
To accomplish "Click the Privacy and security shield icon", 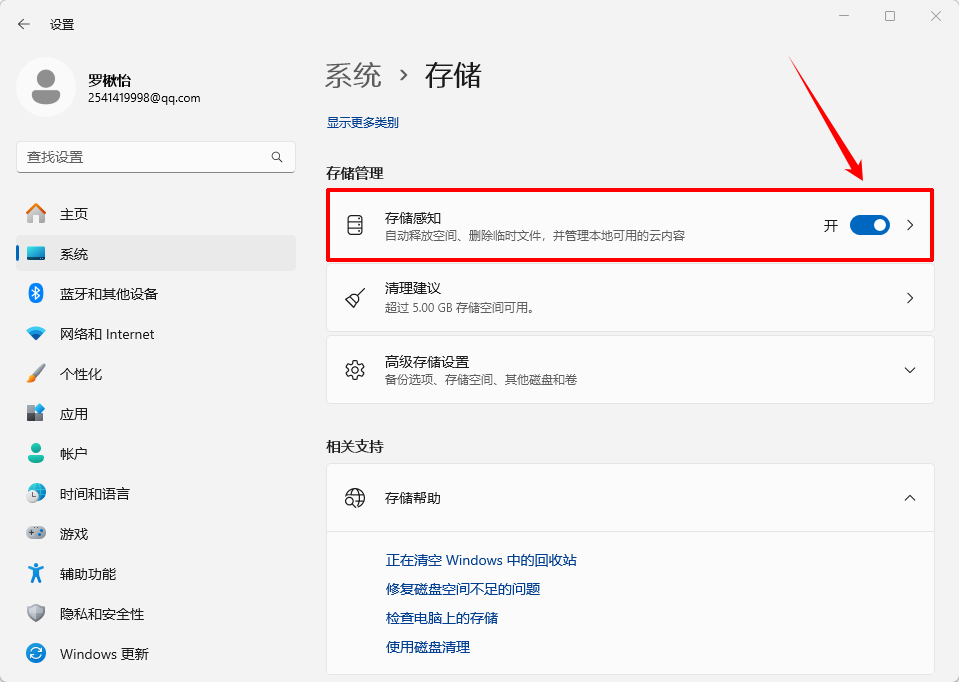I will tap(36, 613).
